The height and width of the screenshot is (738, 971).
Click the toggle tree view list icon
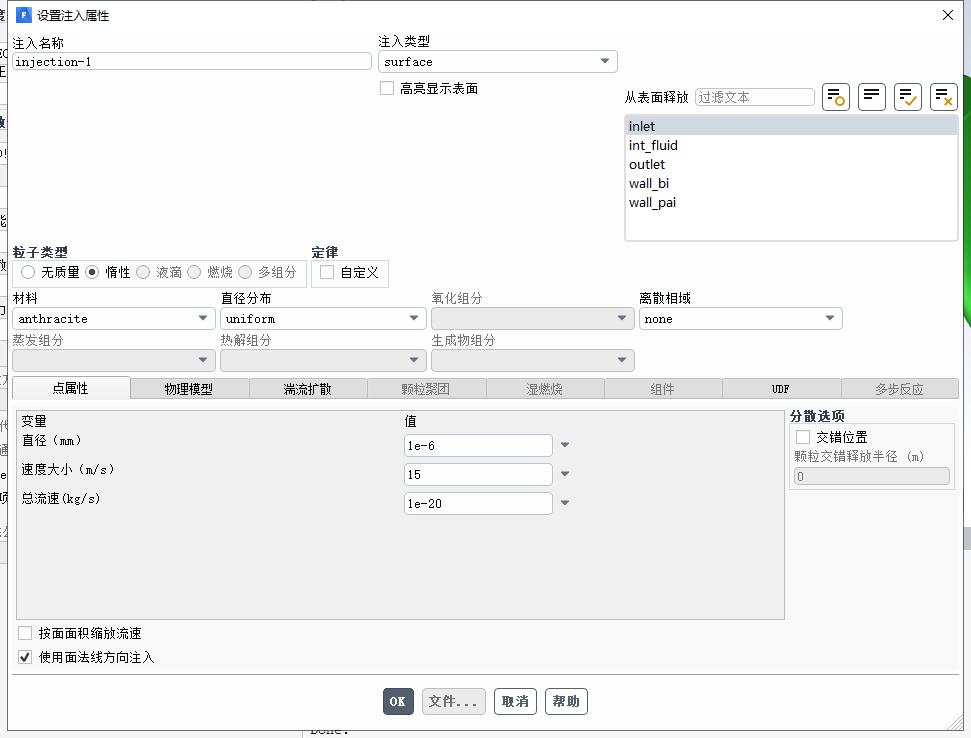[x=835, y=97]
